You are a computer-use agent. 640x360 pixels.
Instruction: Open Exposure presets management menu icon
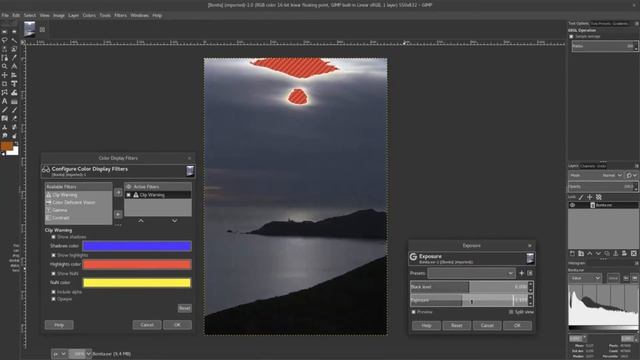click(x=530, y=273)
